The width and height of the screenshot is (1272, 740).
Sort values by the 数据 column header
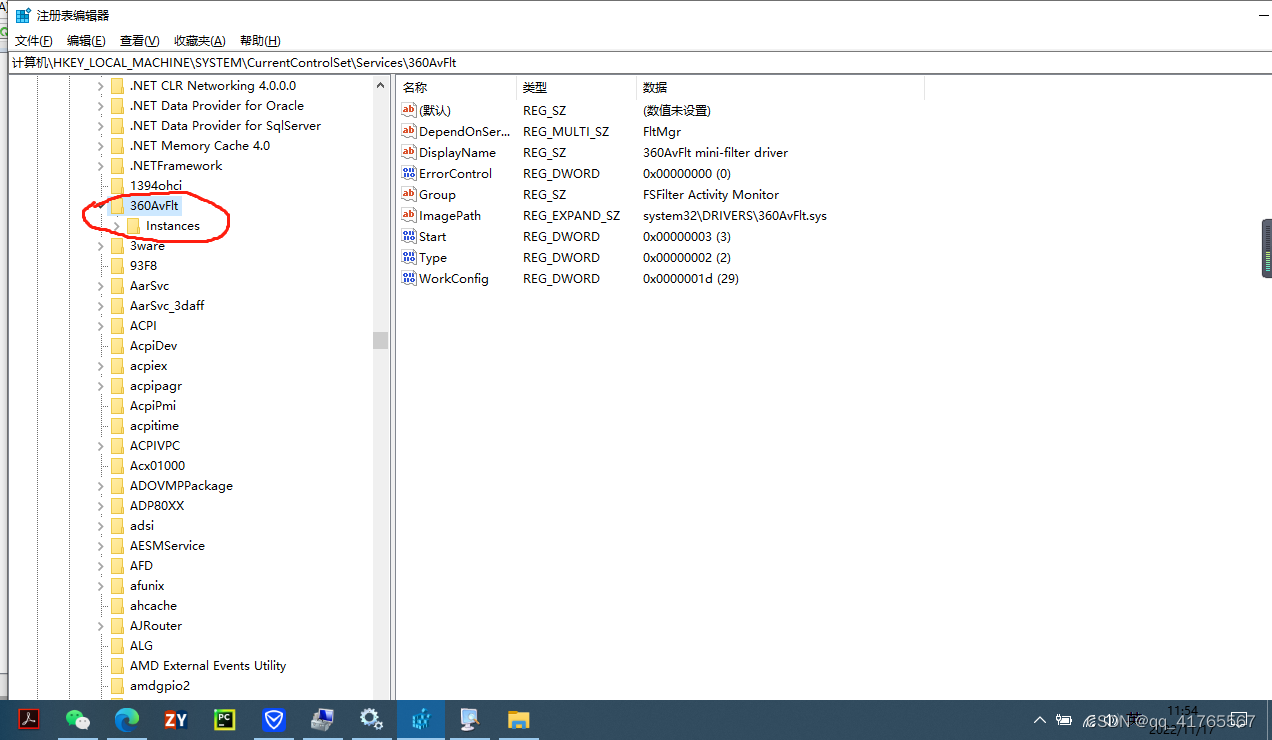pyautogui.click(x=780, y=88)
